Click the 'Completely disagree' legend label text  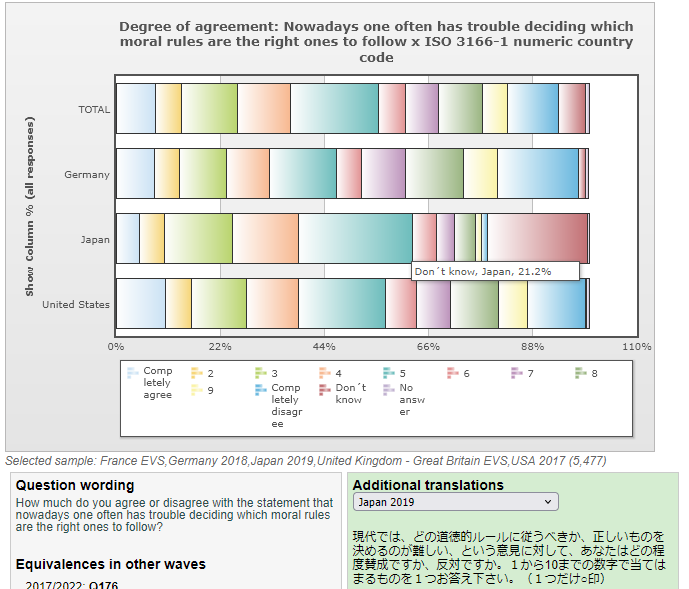pyautogui.click(x=286, y=405)
